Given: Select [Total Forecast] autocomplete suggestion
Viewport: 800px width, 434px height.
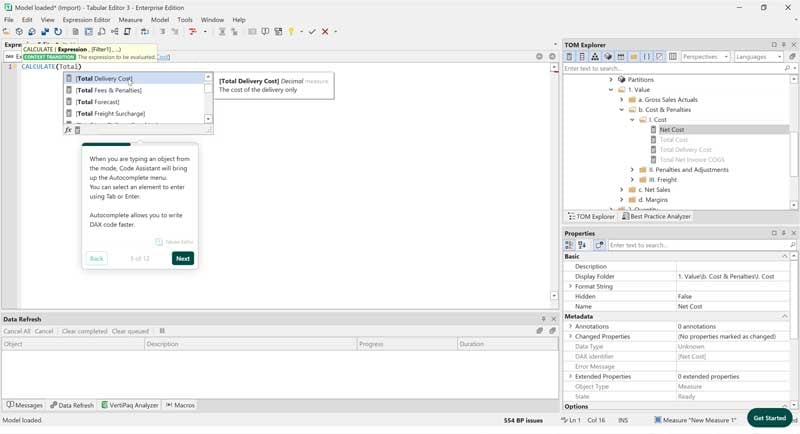Looking at the screenshot, I should pyautogui.click(x=134, y=102).
